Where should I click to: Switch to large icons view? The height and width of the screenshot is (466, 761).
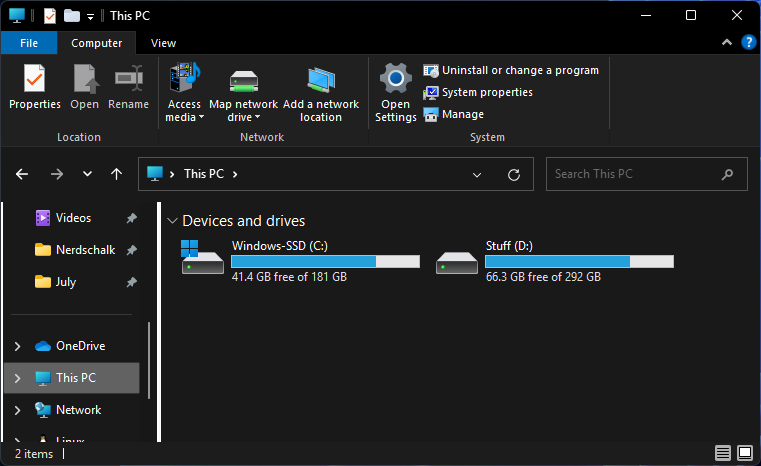(743, 454)
